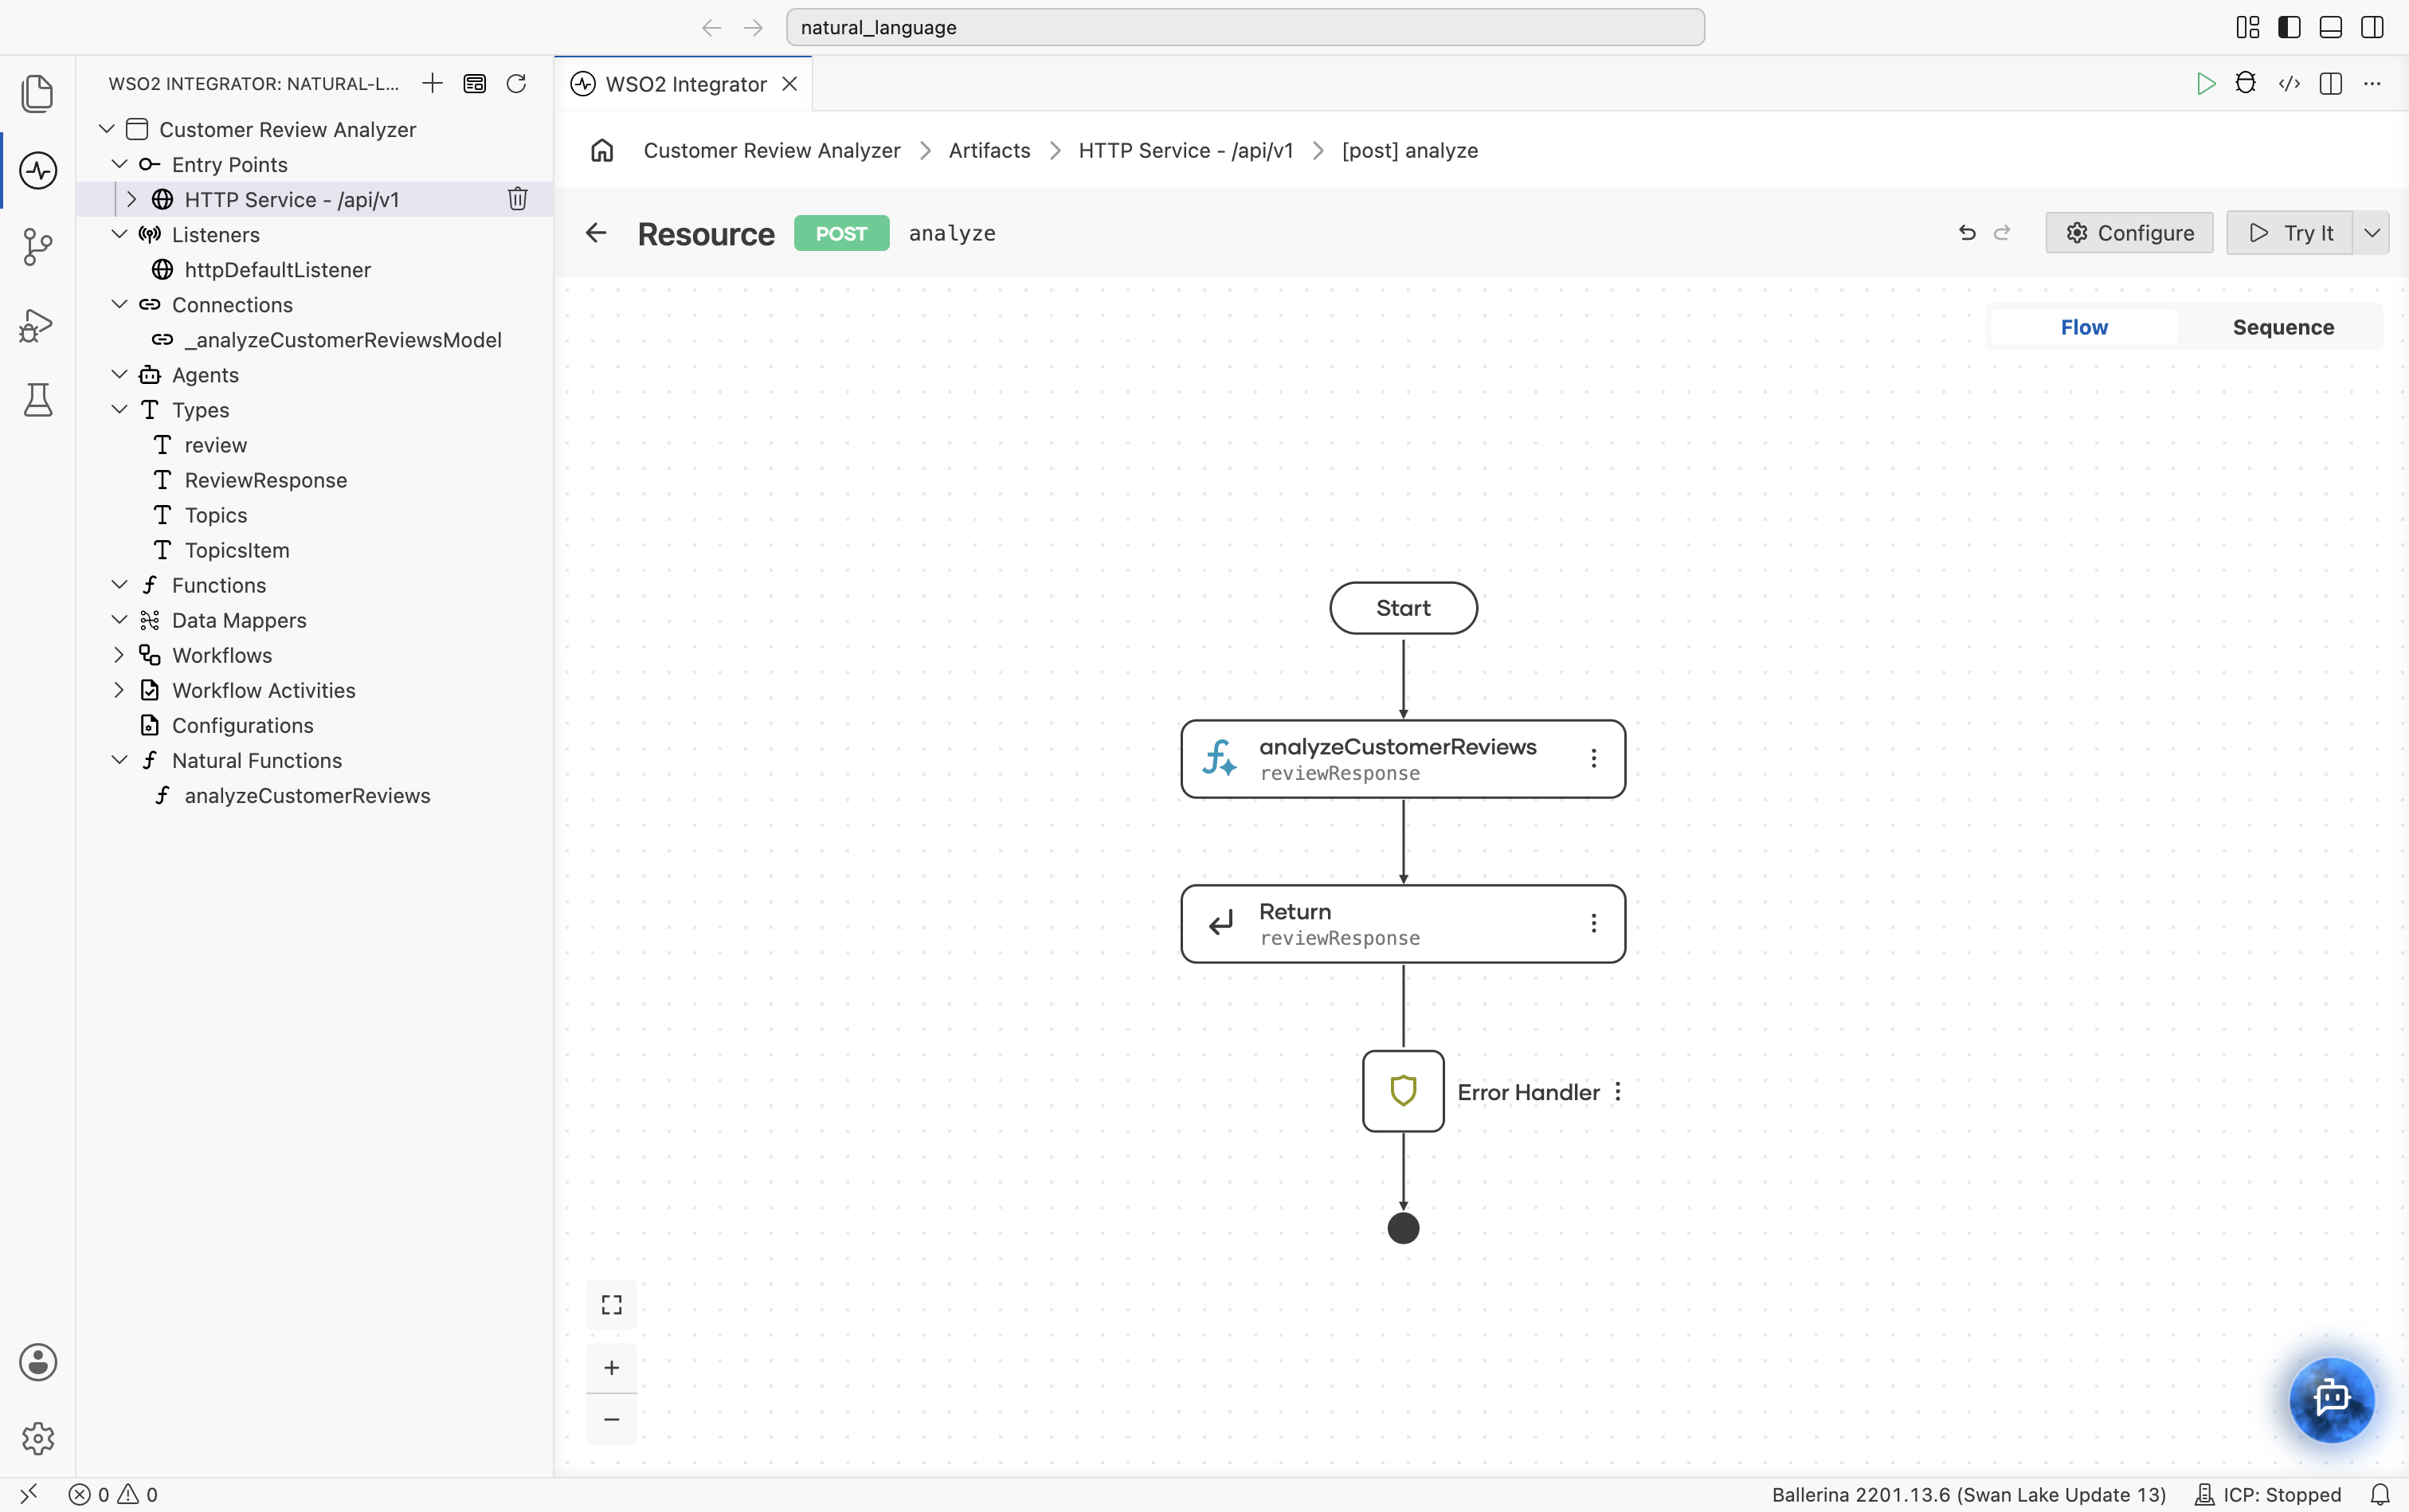Select the WSO2 Integrator editor tab

[x=684, y=84]
